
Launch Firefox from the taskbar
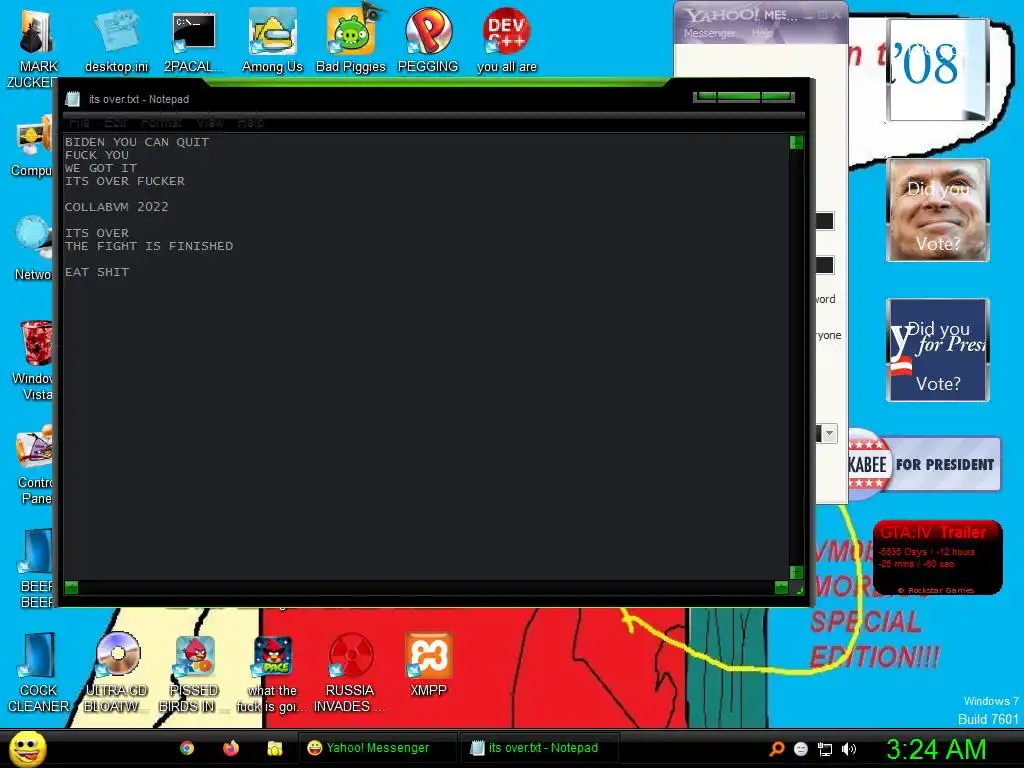coord(231,748)
